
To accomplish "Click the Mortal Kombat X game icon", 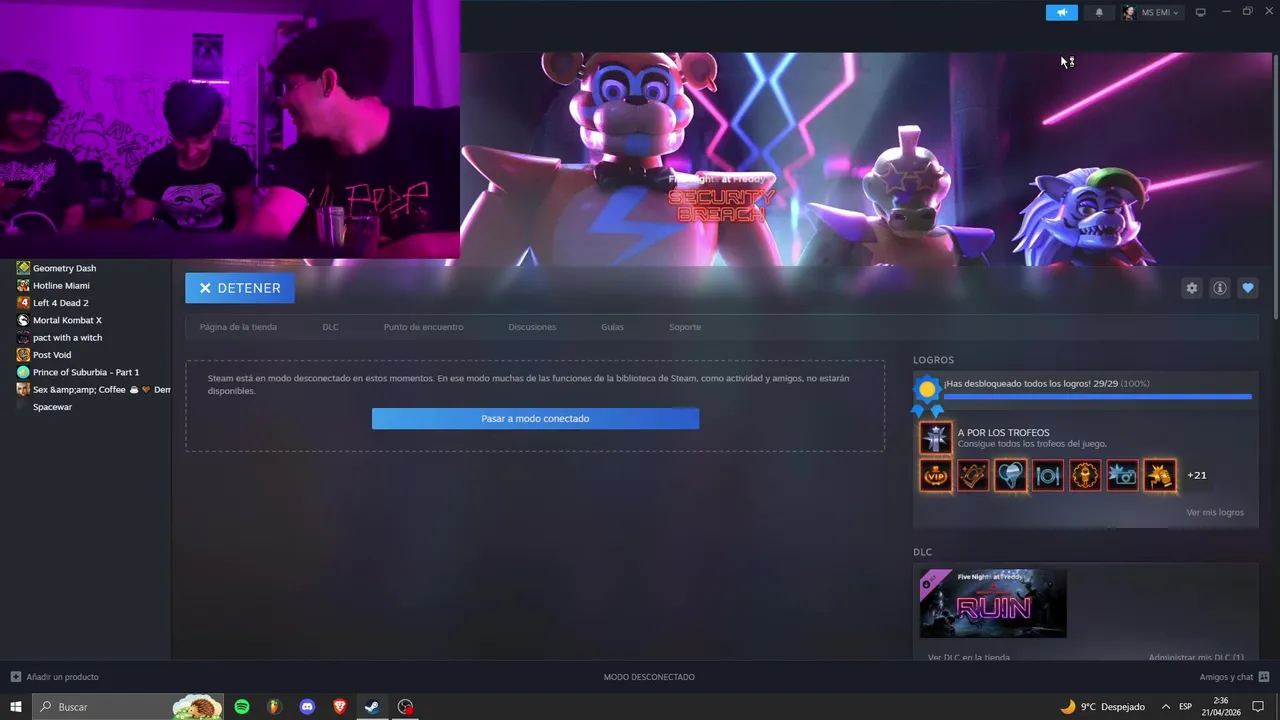I will (23, 320).
